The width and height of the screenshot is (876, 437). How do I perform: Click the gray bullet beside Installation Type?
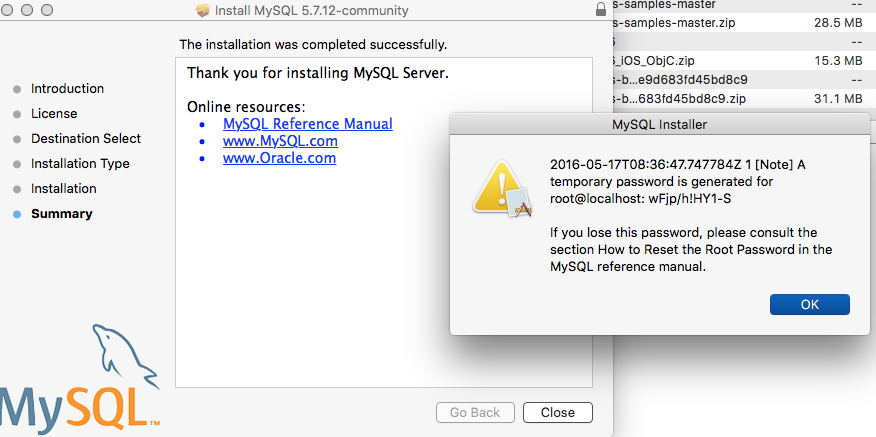pyautogui.click(x=17, y=164)
